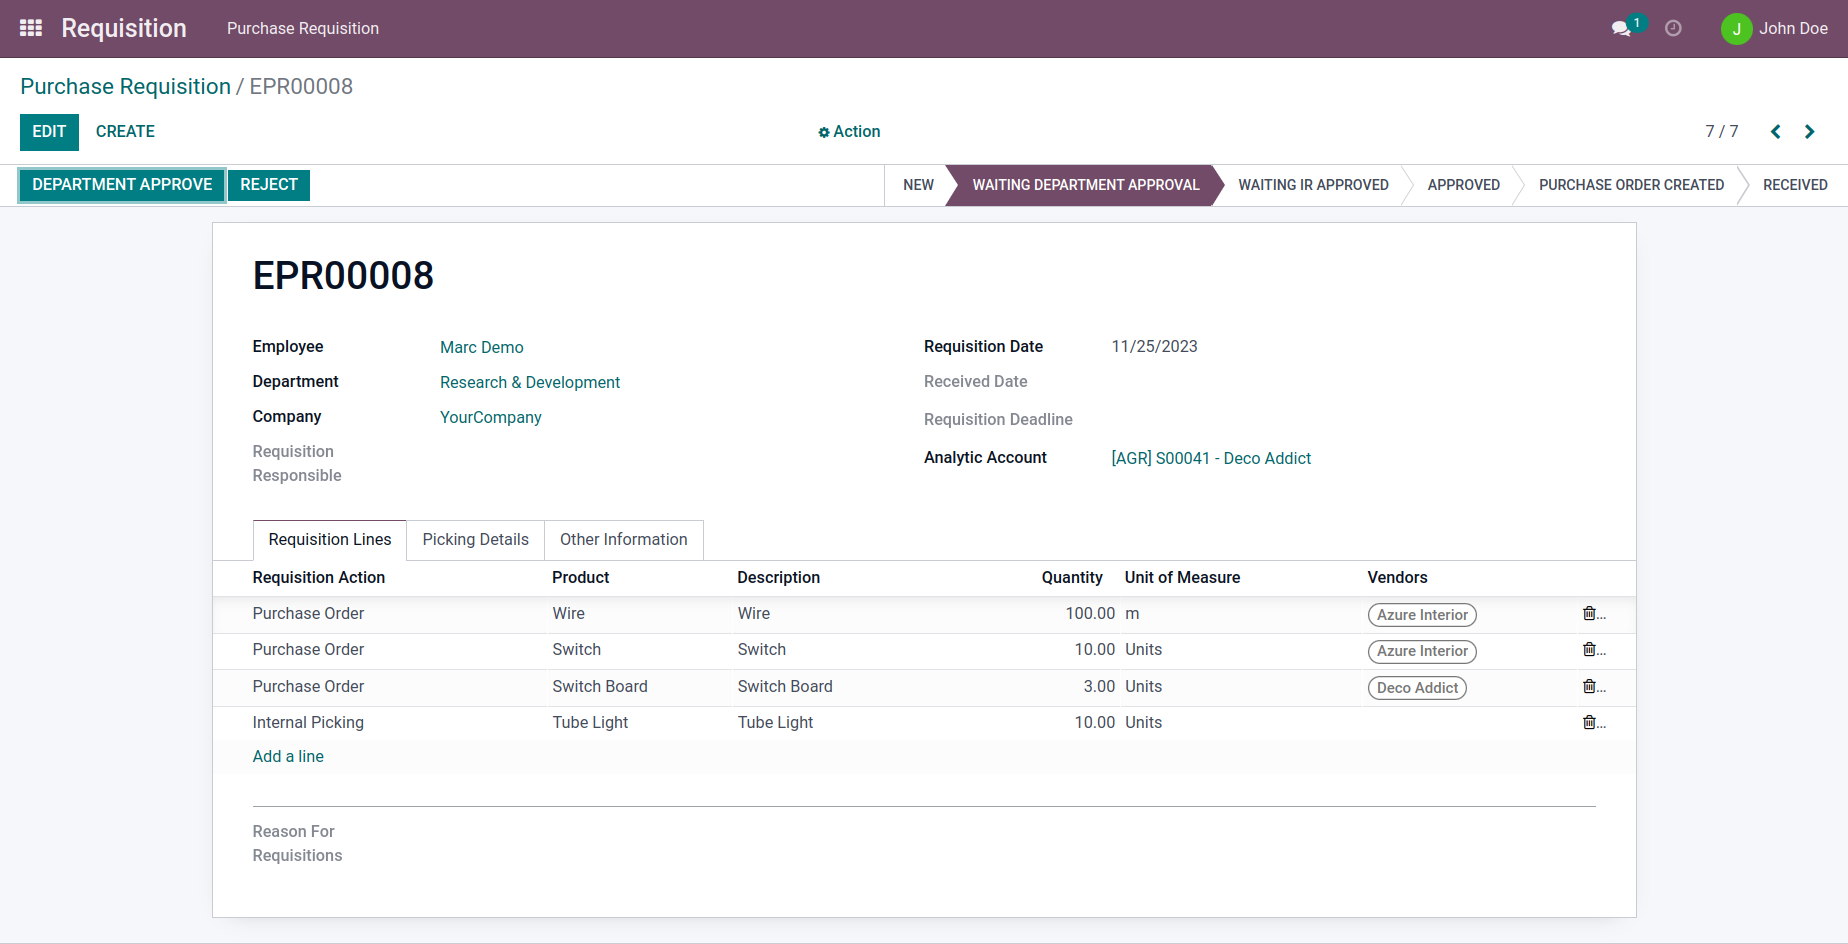Go to the next record arrow

tap(1809, 132)
